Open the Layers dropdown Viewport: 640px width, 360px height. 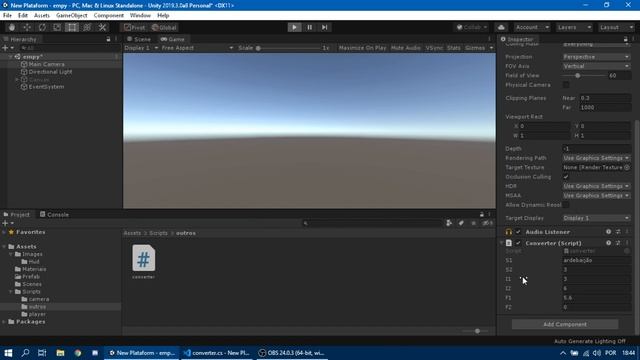(573, 27)
